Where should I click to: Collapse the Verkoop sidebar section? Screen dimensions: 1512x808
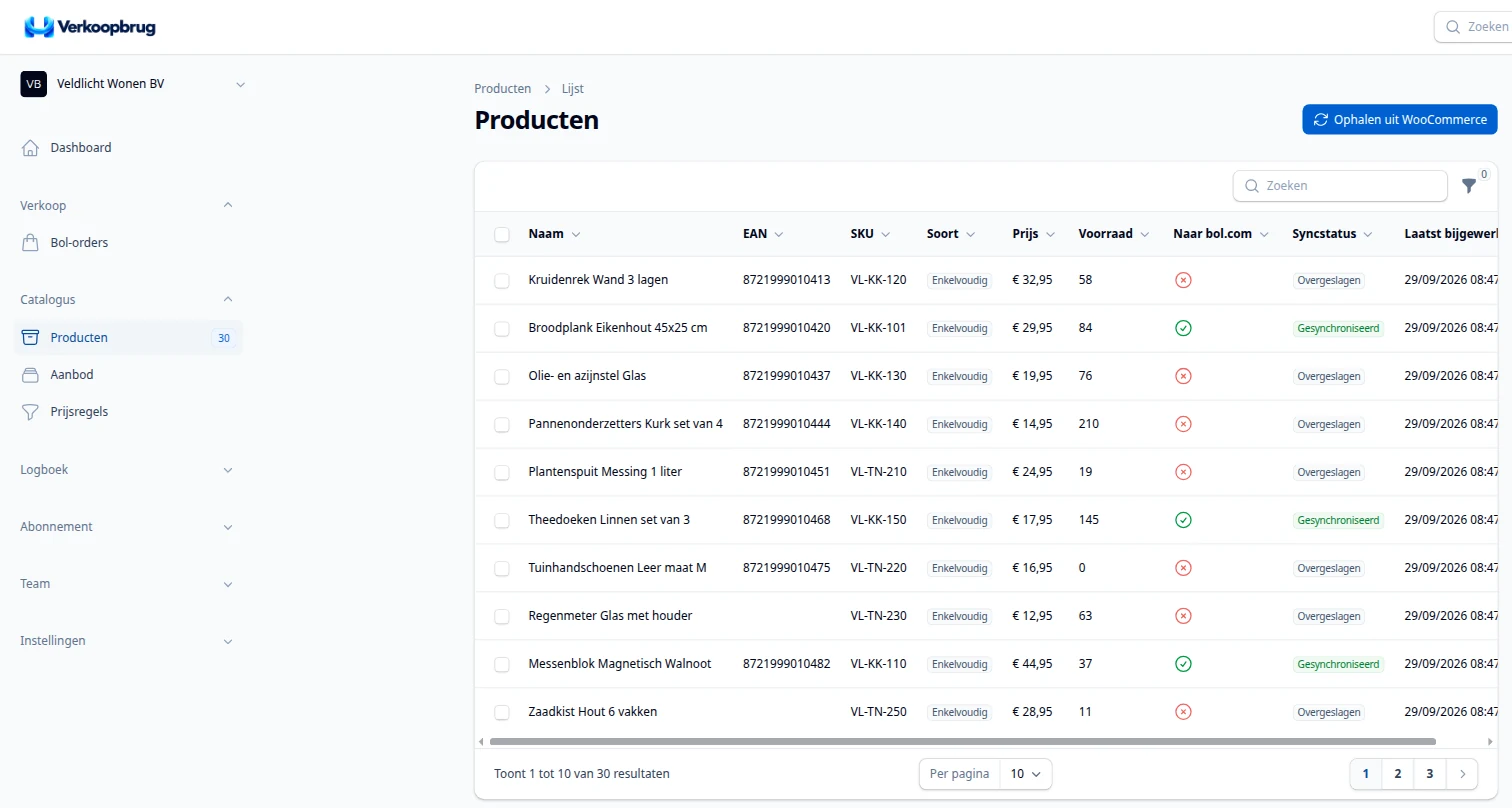pos(127,206)
